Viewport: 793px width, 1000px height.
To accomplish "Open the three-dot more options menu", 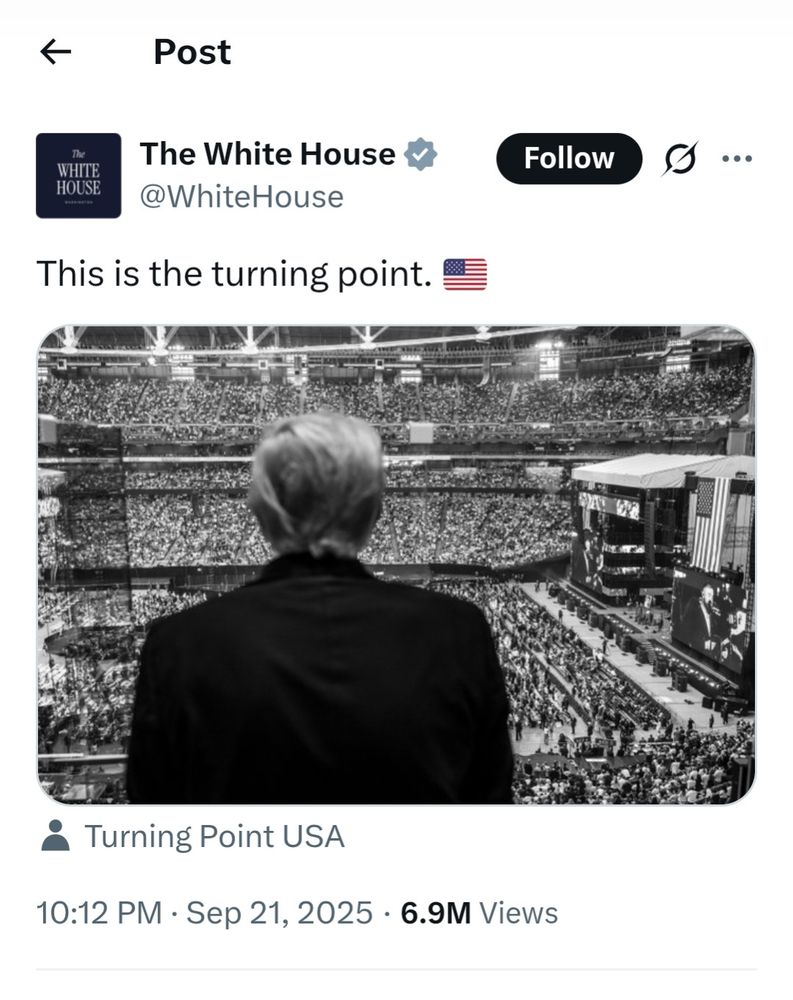I will [x=736, y=158].
